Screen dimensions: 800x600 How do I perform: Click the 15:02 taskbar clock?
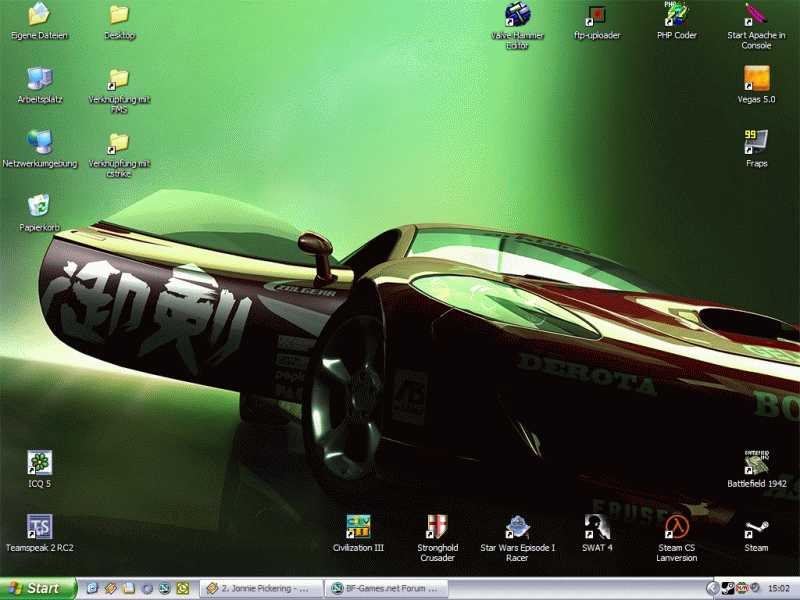point(779,588)
